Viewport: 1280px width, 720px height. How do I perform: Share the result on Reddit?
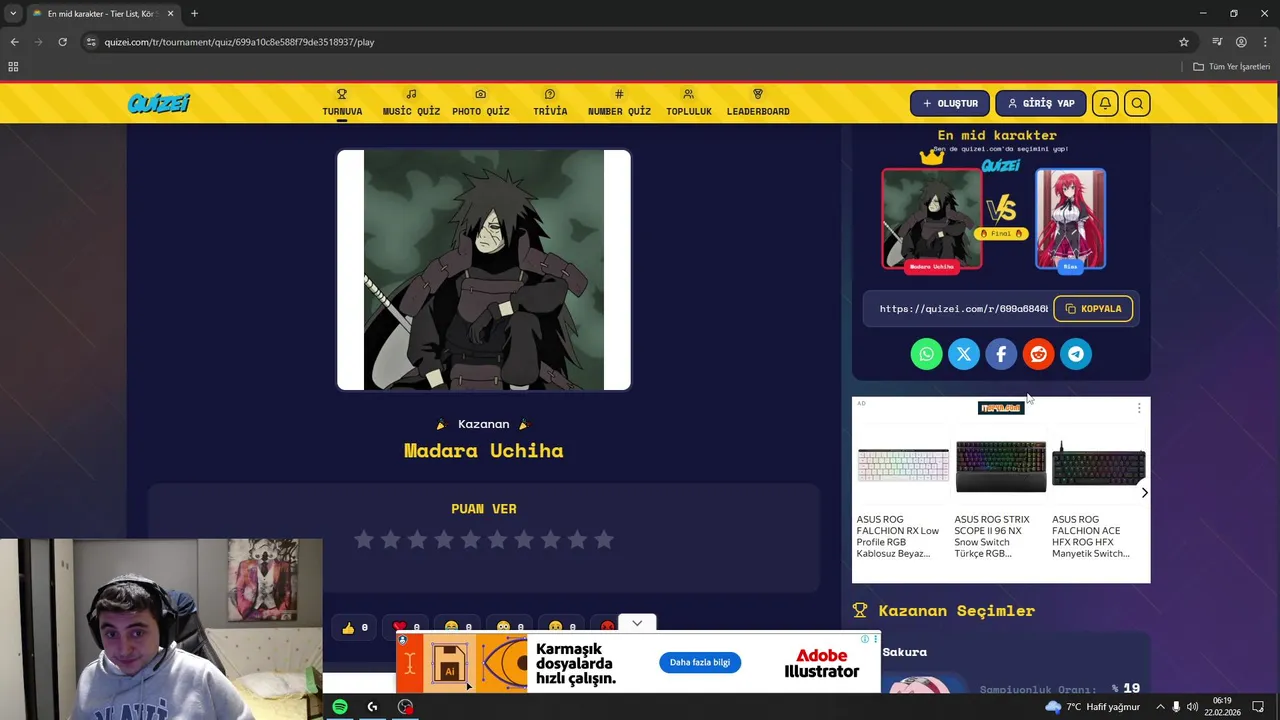1038,354
